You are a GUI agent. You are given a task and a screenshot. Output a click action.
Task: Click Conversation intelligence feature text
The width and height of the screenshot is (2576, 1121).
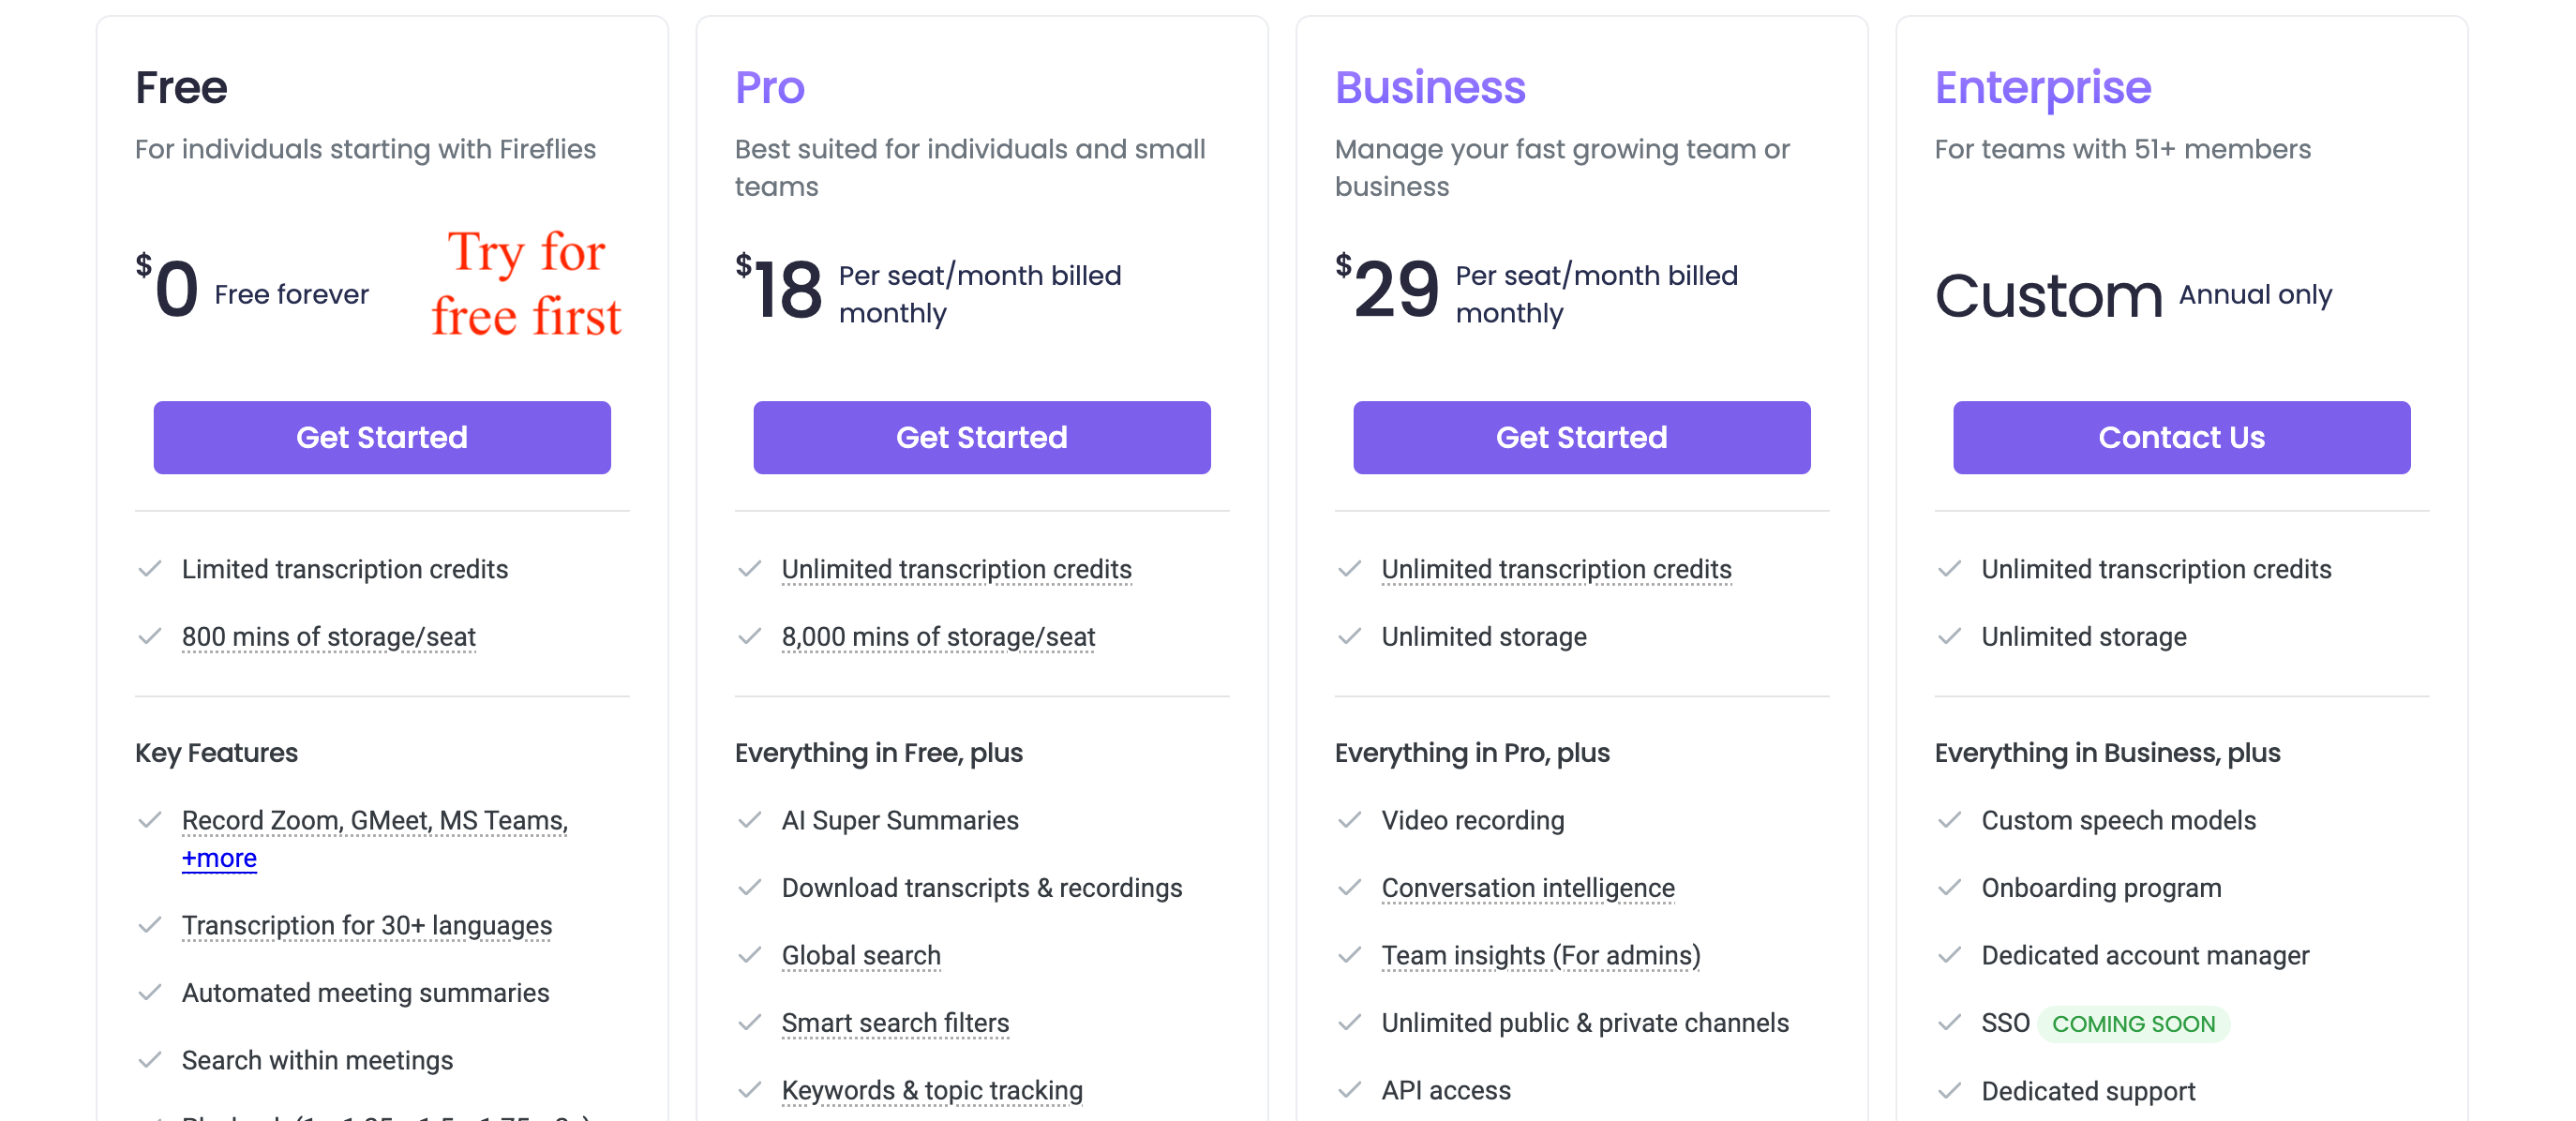(x=1528, y=888)
